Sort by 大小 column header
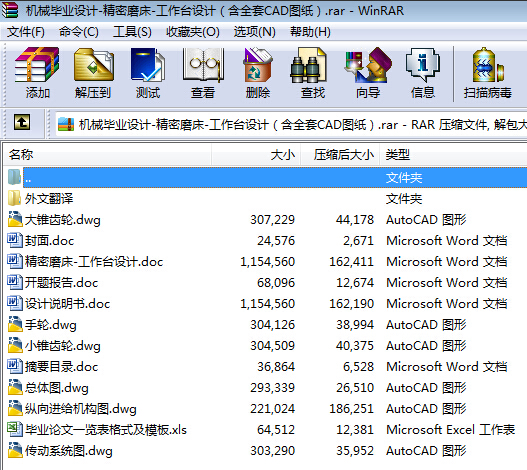 click(256, 155)
